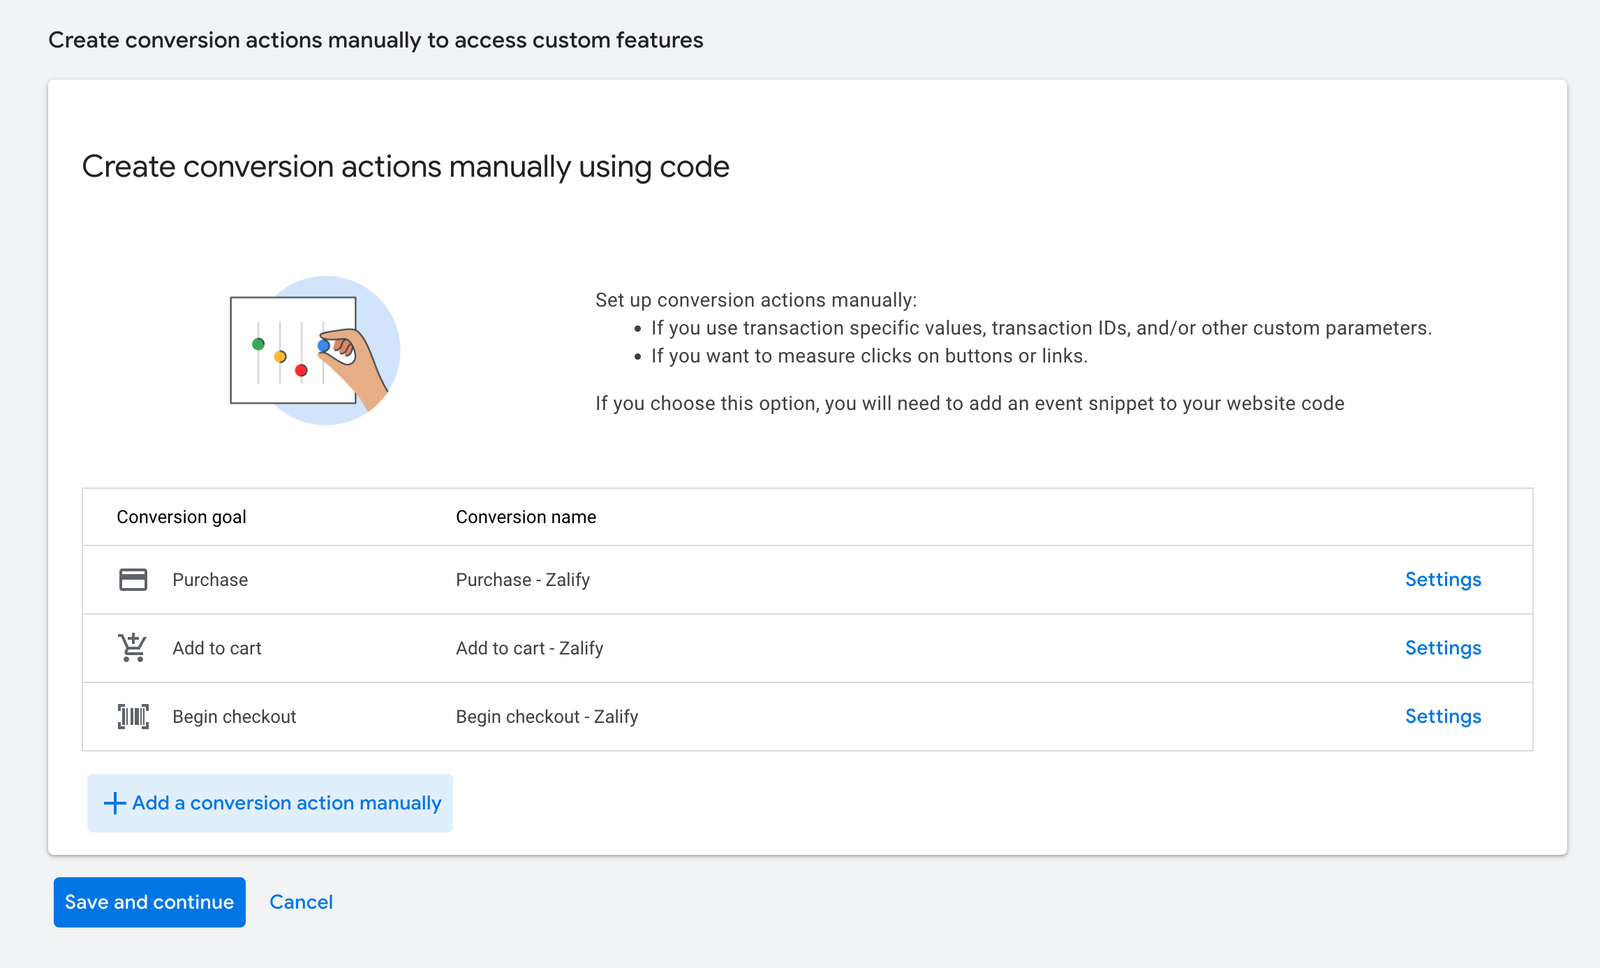Select the "Add to cart - Zalify" conversion name
Image resolution: width=1600 pixels, height=968 pixels.
(529, 648)
